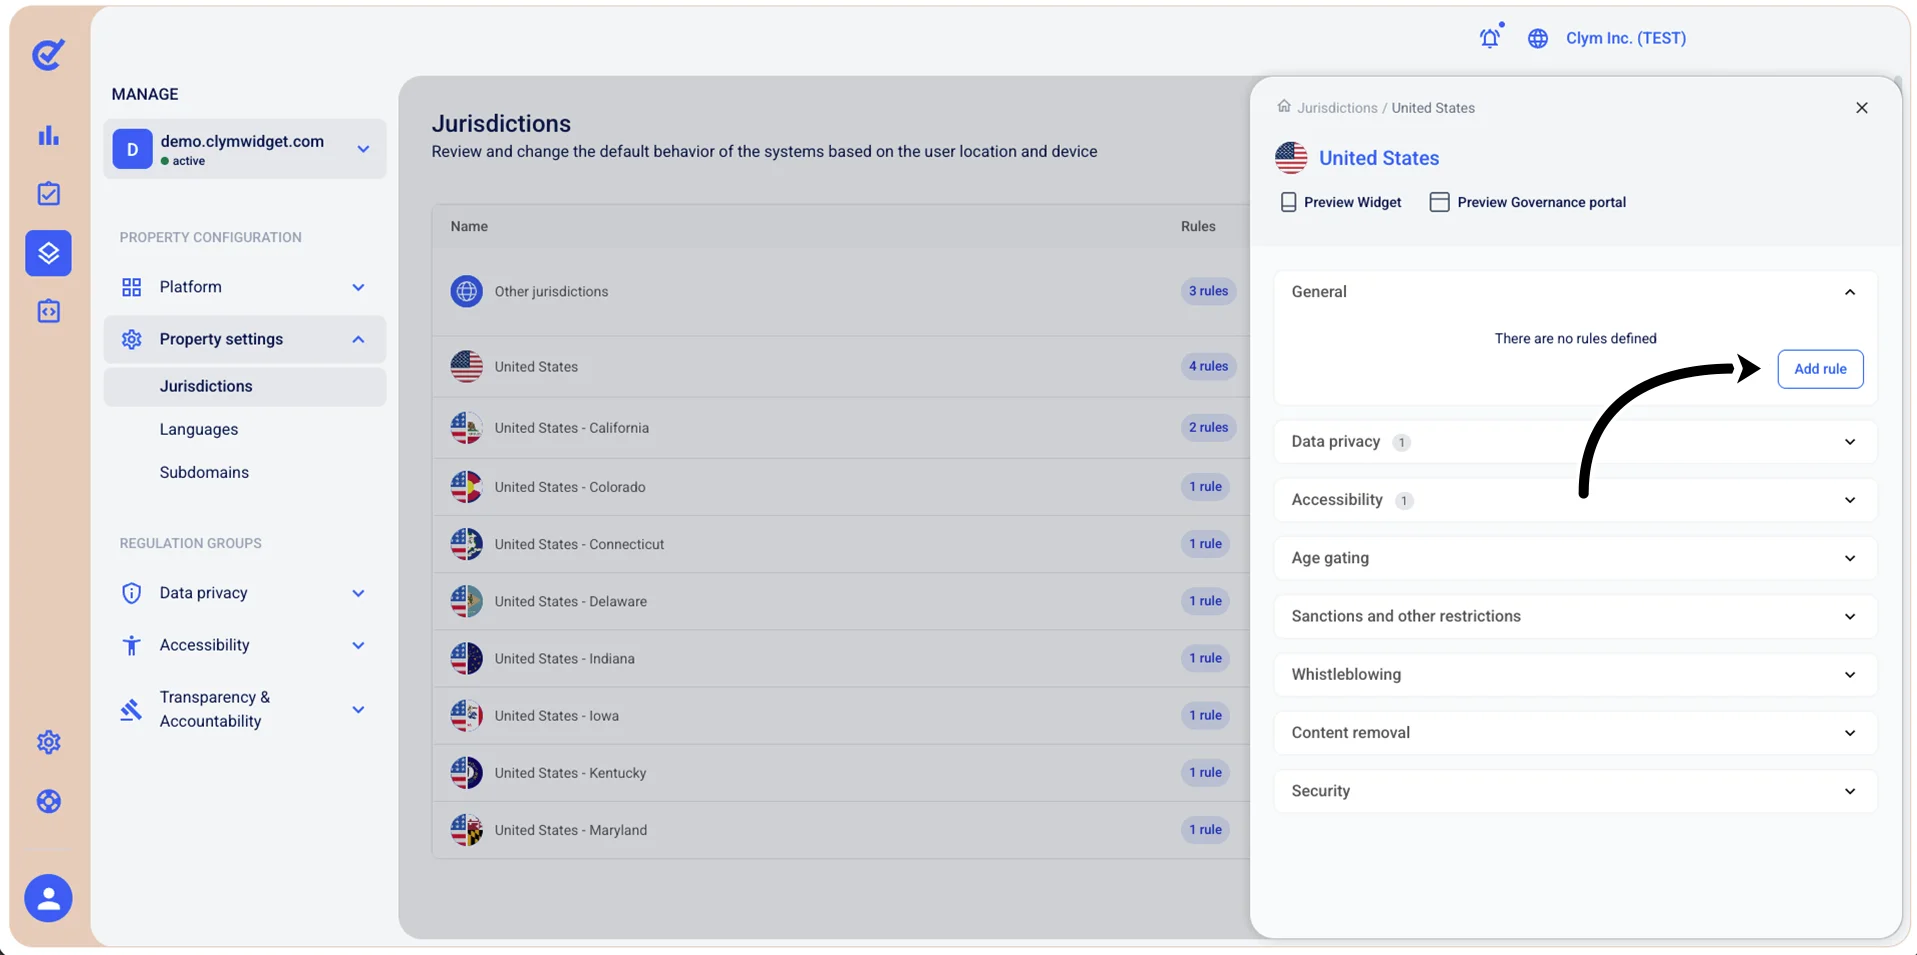Expand Transparency & Accountability group
Viewport: 1917px width, 955px height.
(x=245, y=709)
